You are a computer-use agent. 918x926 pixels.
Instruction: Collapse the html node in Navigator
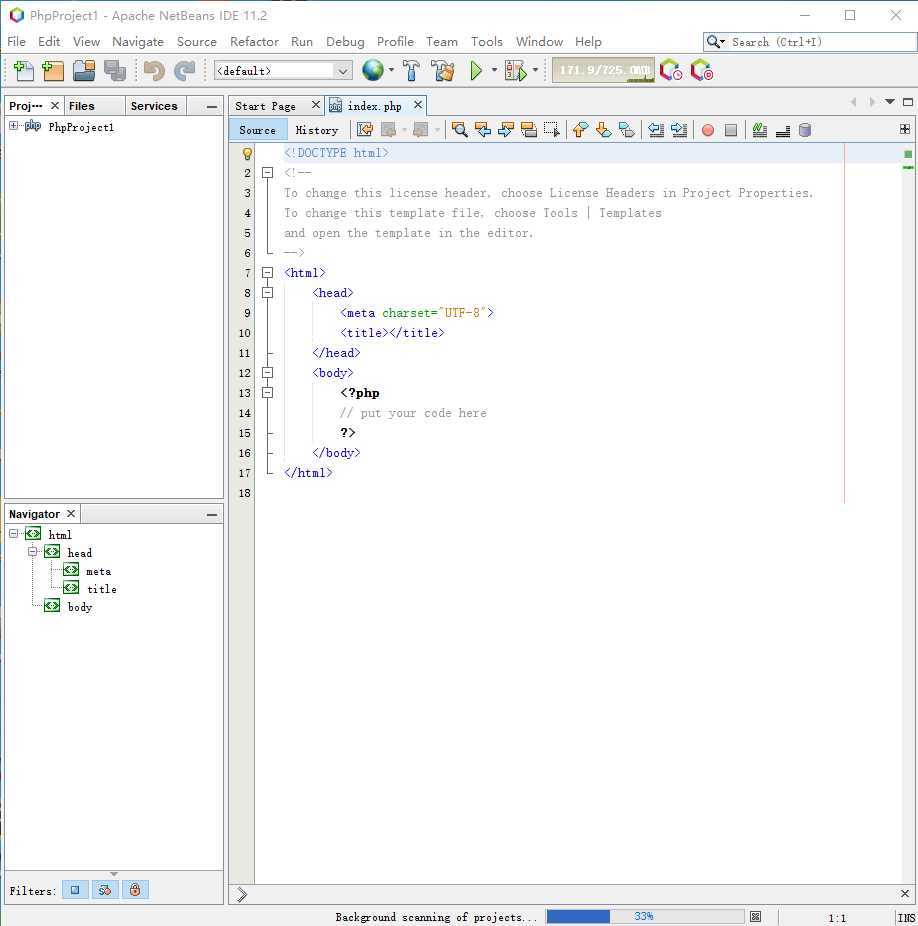(x=14, y=533)
